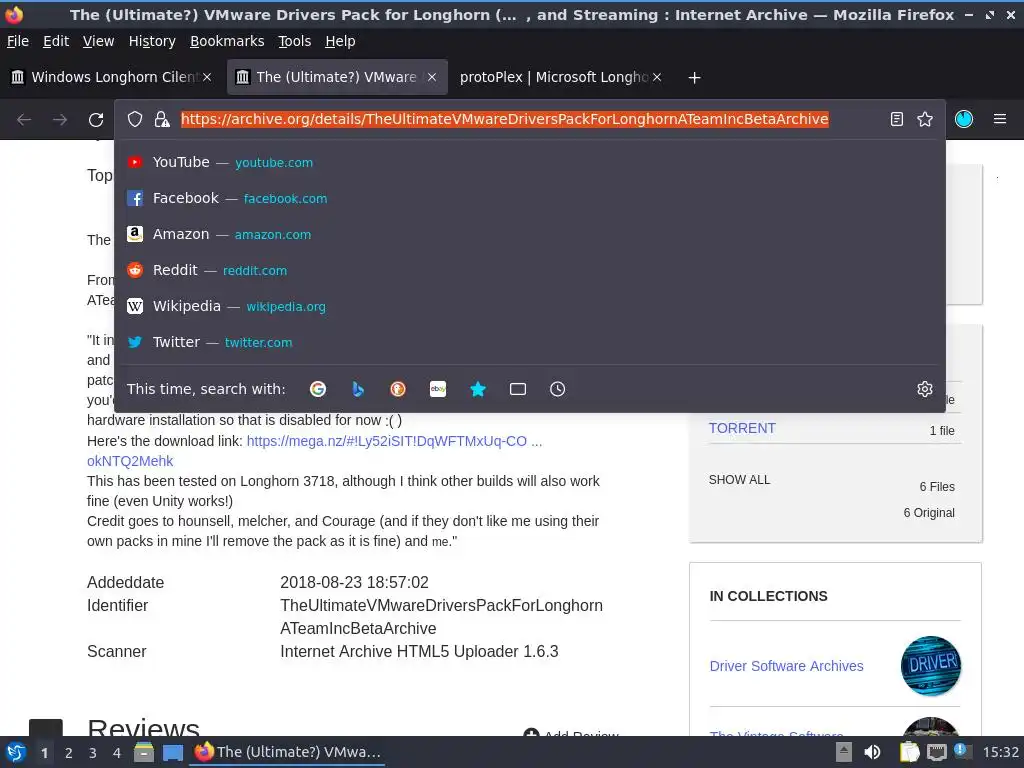Viewport: 1024px width, 768px height.
Task: Open the Firefox hamburger menu
Action: point(999,119)
